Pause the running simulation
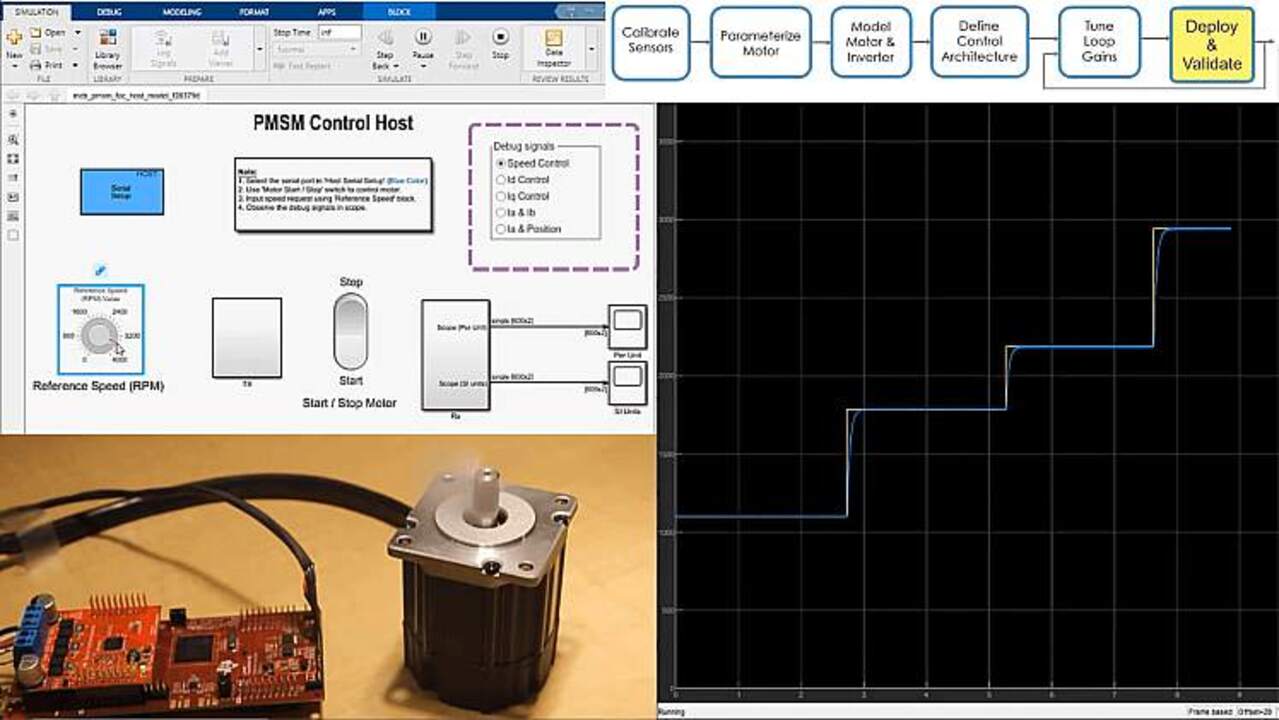 point(423,40)
